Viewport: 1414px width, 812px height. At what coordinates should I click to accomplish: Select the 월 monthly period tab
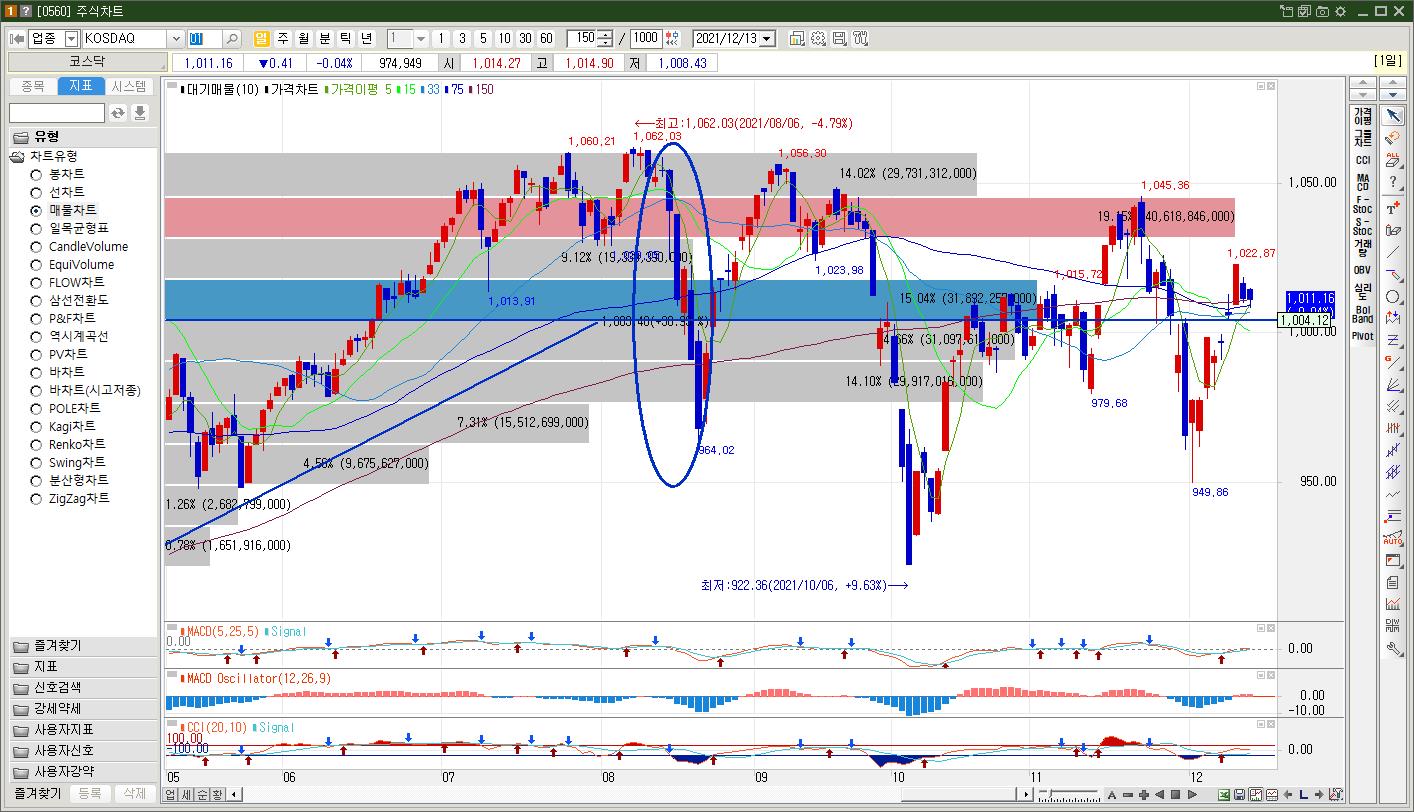click(x=303, y=39)
